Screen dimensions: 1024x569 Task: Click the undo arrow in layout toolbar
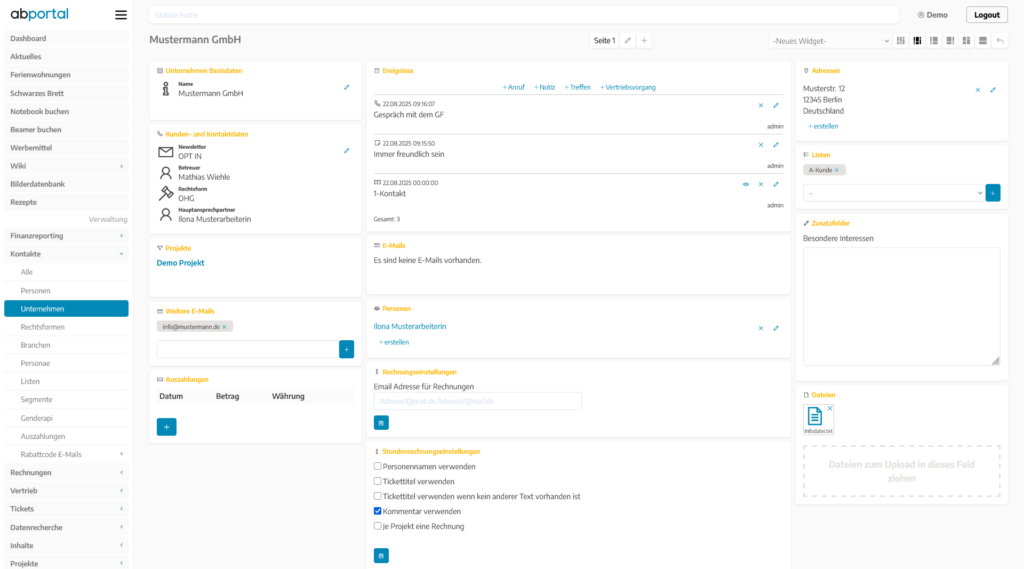pyautogui.click(x=1000, y=41)
